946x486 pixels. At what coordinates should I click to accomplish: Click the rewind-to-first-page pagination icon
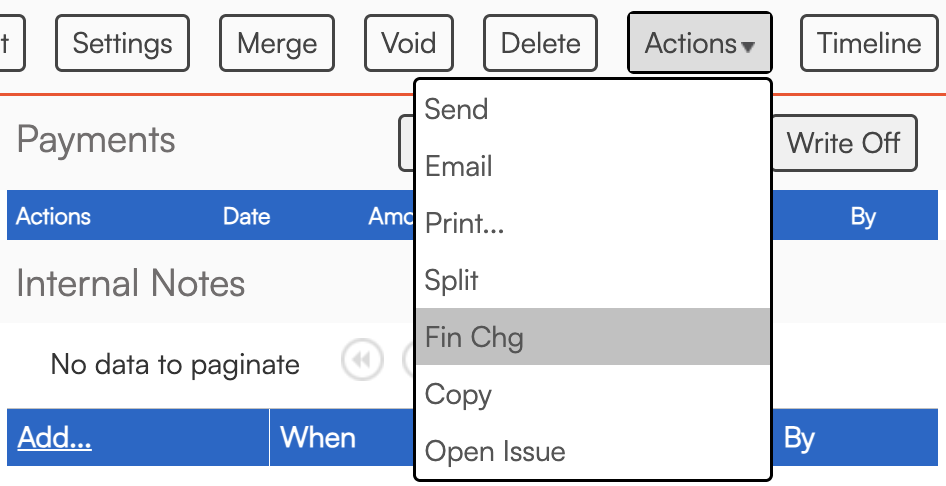pyautogui.click(x=362, y=361)
